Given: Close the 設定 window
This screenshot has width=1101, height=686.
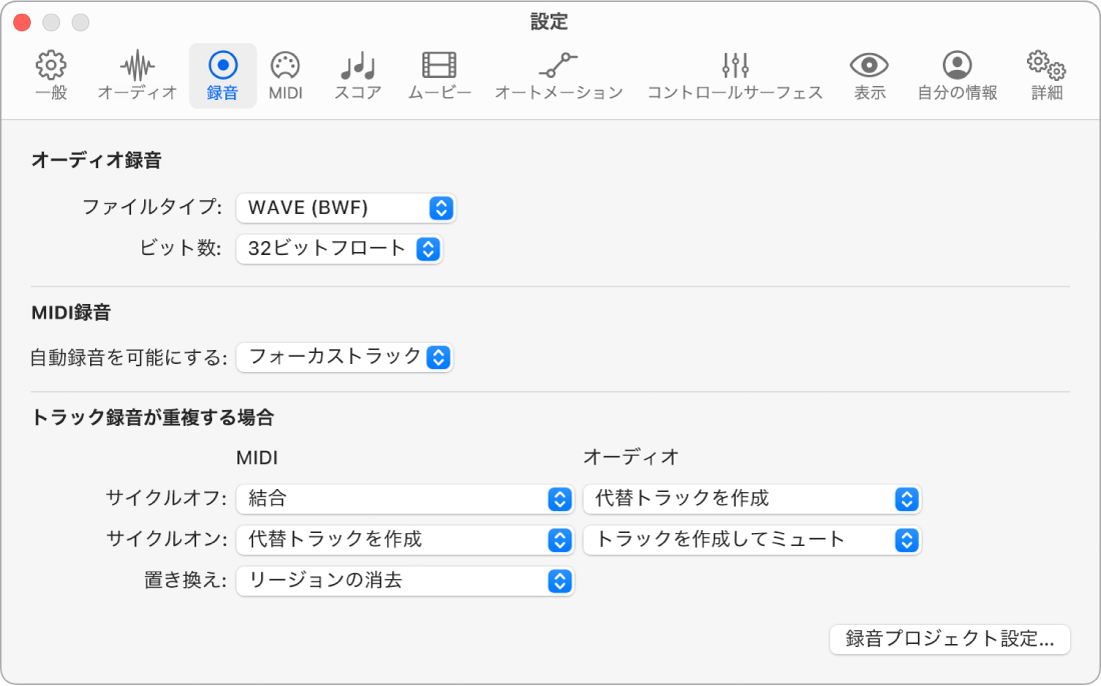Looking at the screenshot, I should [22, 22].
